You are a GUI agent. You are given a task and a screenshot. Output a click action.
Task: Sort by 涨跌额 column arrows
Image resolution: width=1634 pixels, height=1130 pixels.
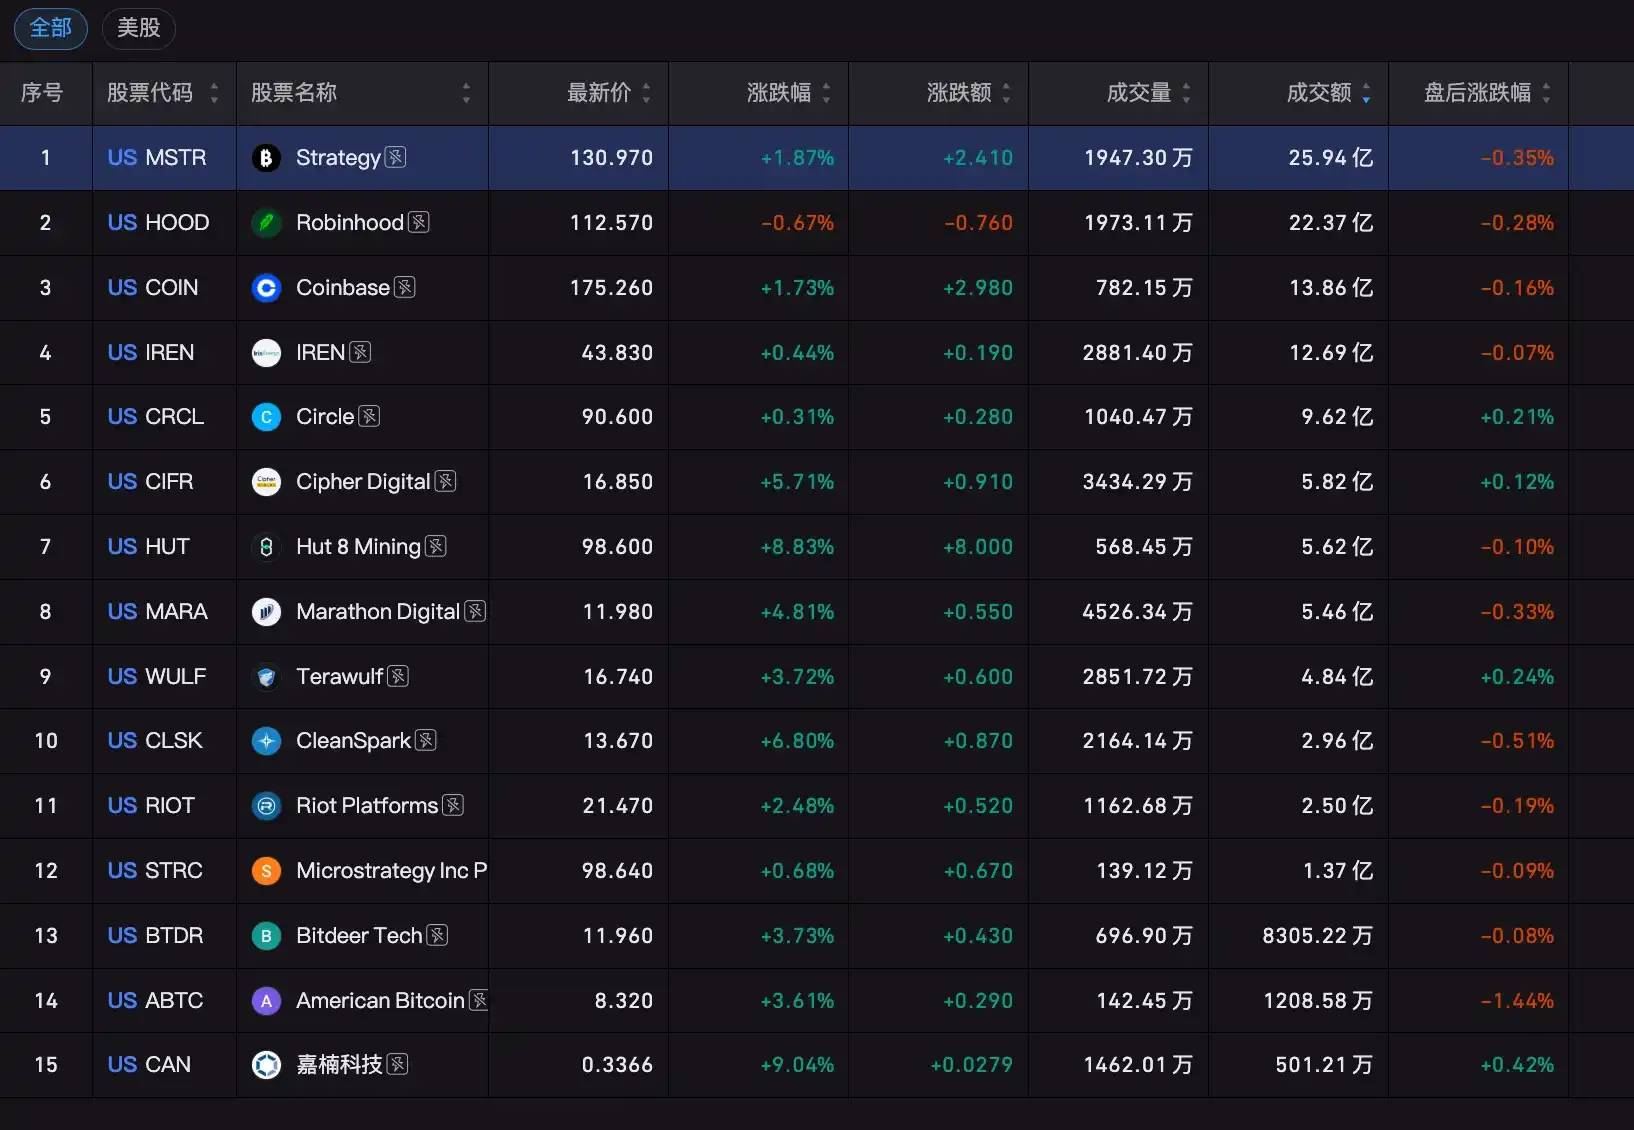pos(1006,93)
